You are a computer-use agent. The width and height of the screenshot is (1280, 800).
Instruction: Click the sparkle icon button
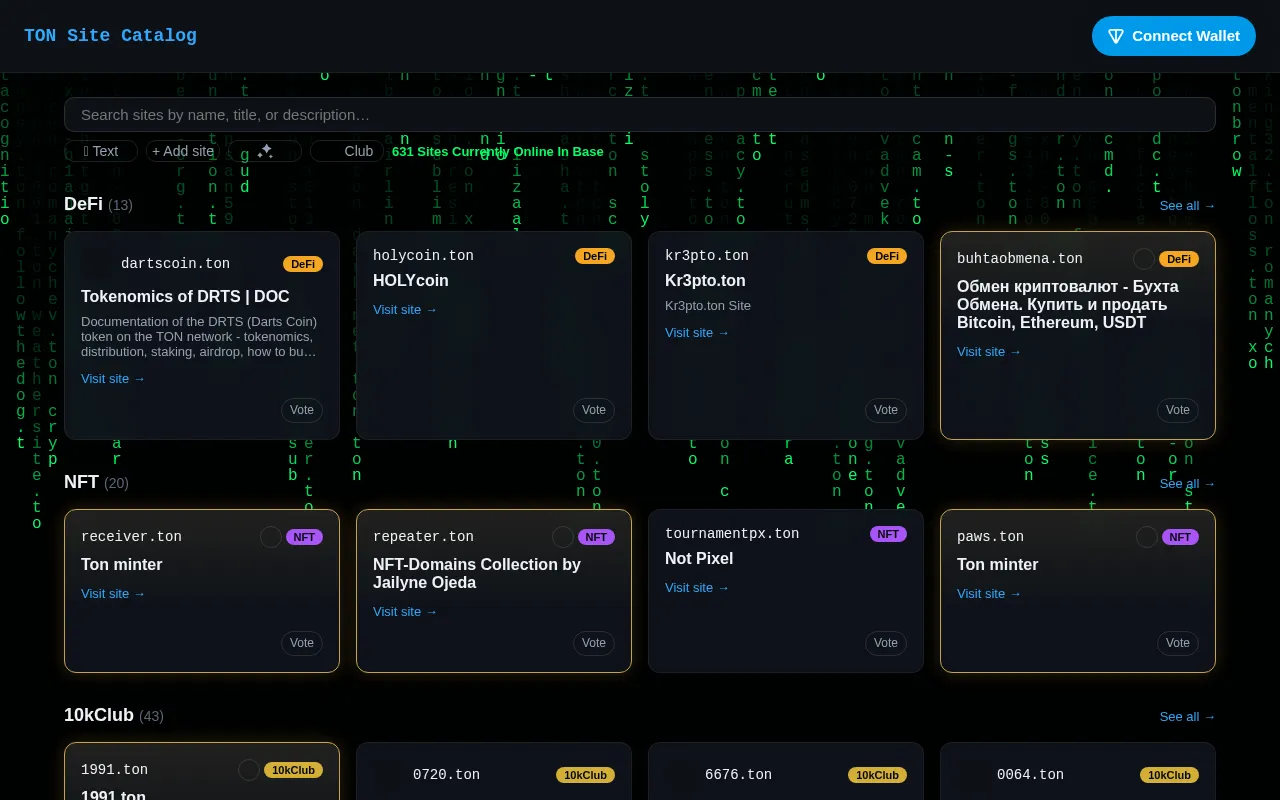pos(265,151)
